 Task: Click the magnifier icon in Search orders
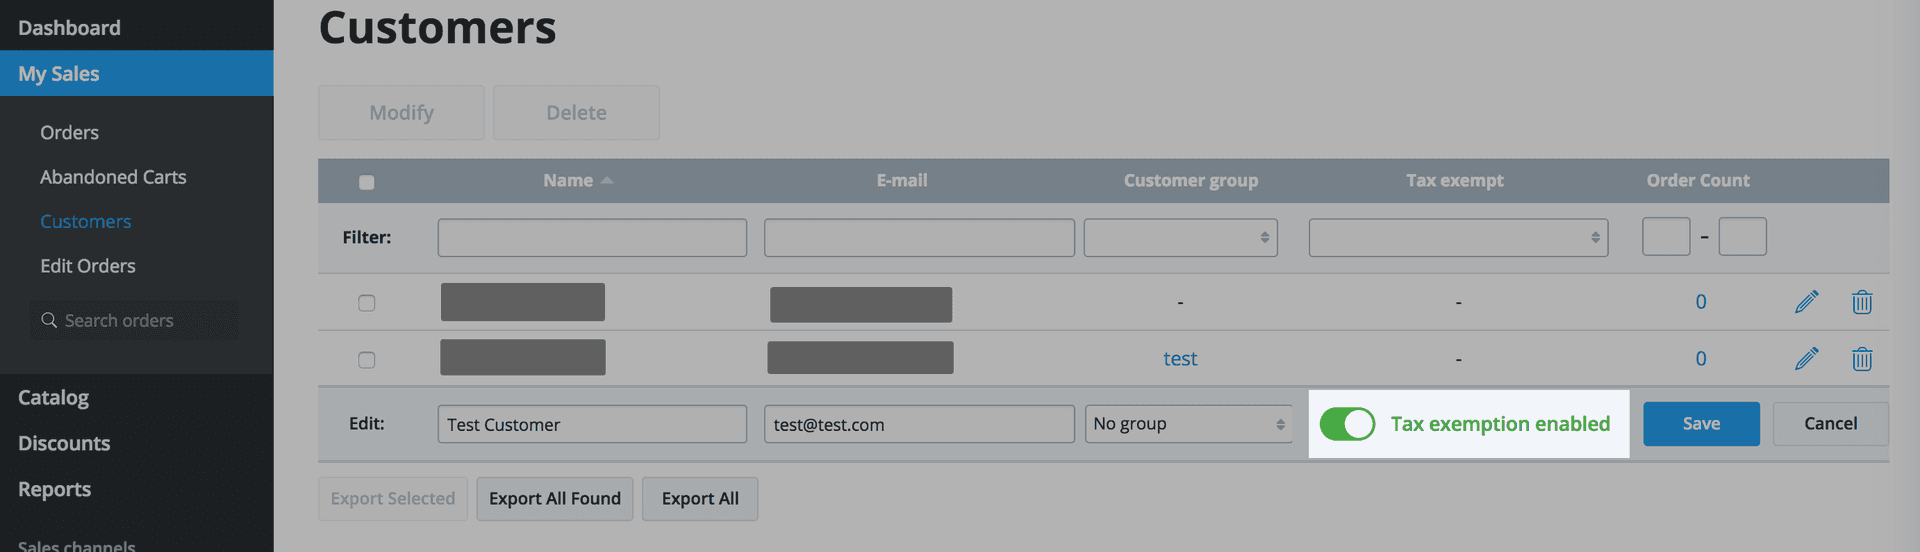pos(49,320)
